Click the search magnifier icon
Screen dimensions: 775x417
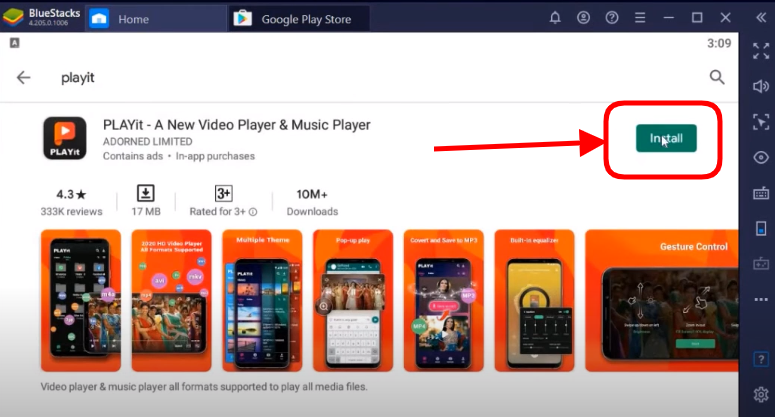click(717, 77)
